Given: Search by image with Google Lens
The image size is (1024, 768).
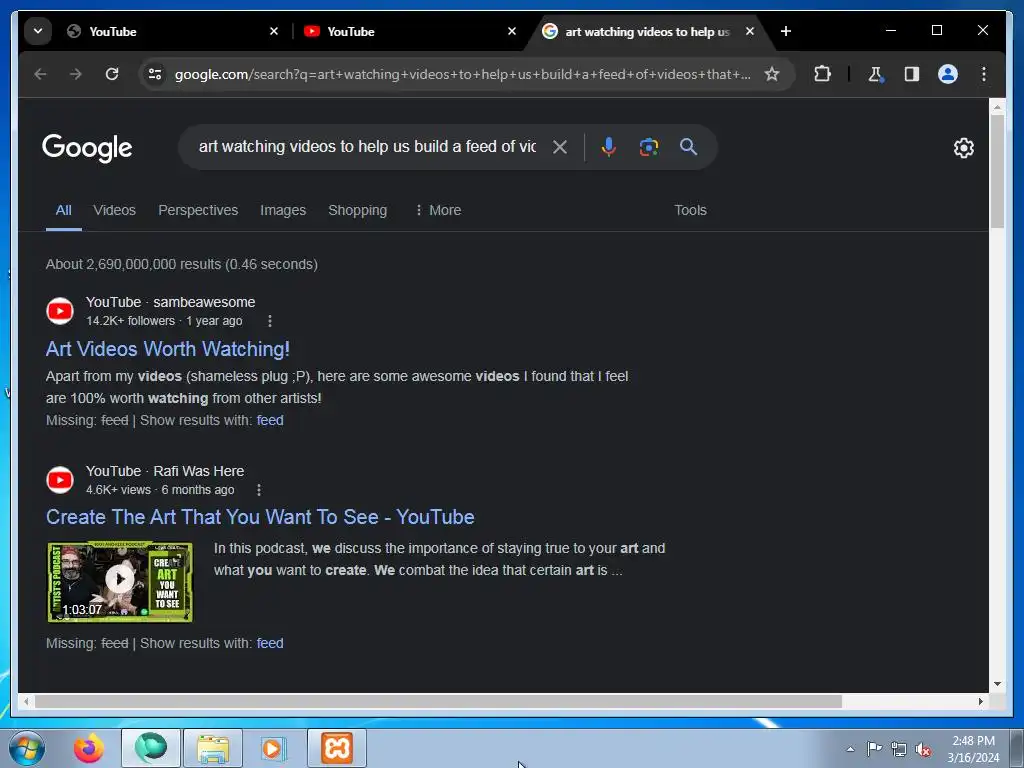Looking at the screenshot, I should (x=648, y=147).
